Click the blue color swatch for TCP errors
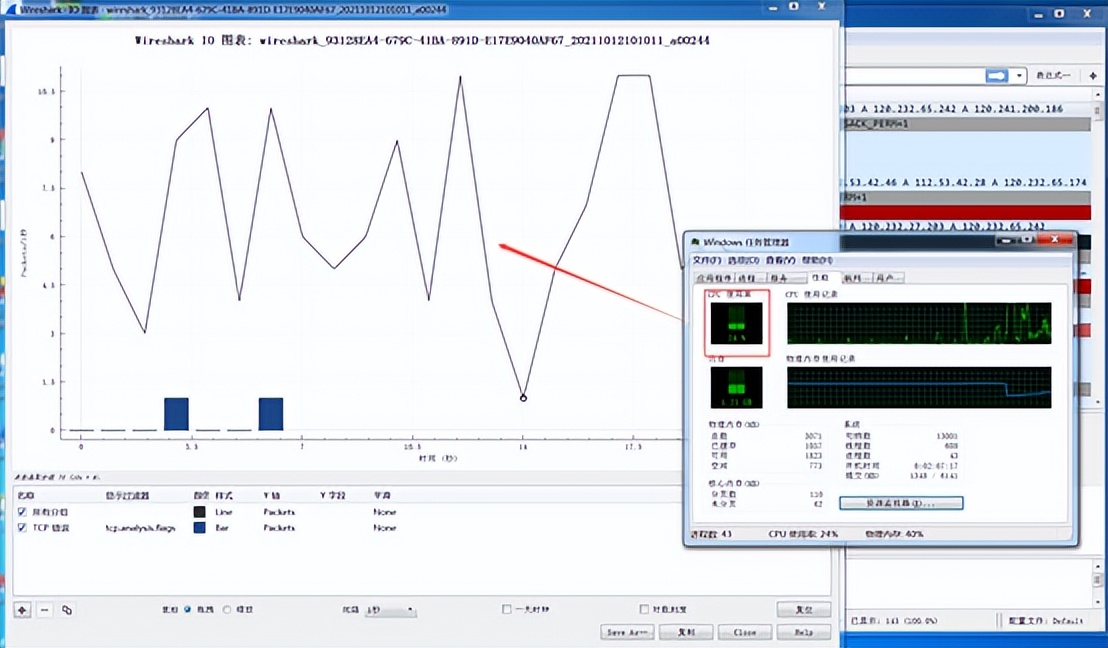Screen dimensions: 1108x648 pos(199,527)
